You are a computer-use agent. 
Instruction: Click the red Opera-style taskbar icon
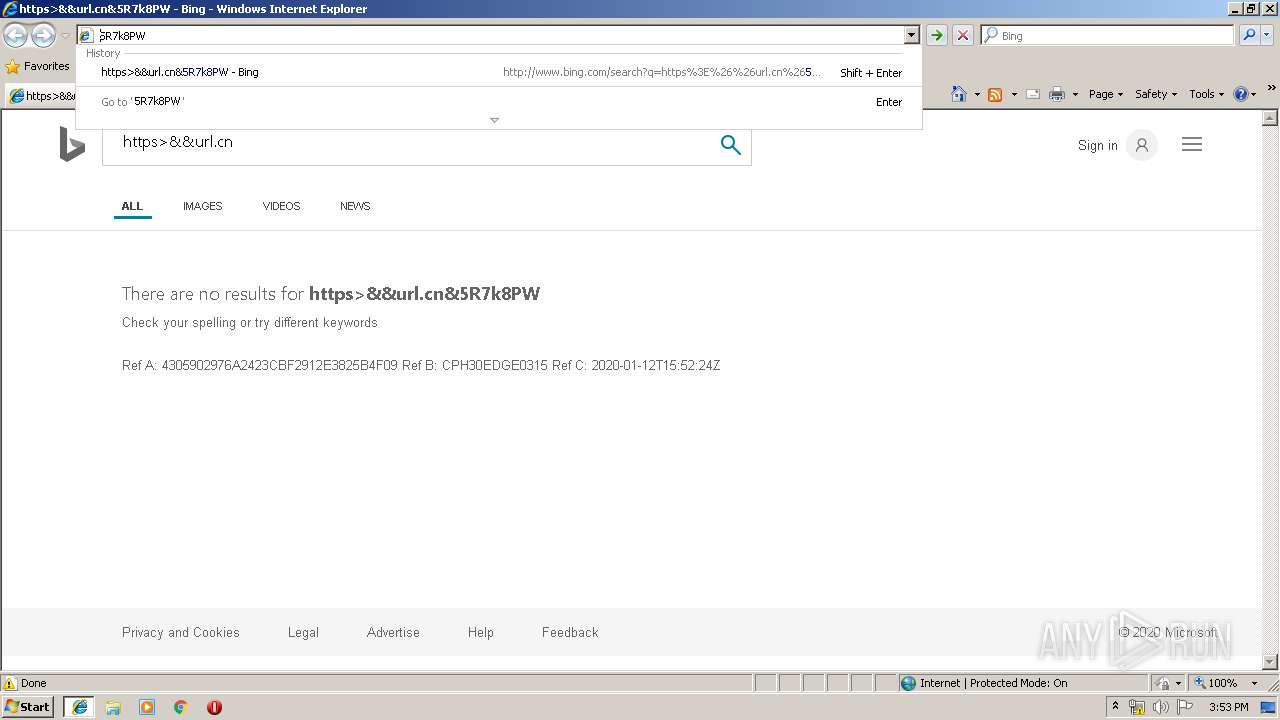point(214,707)
